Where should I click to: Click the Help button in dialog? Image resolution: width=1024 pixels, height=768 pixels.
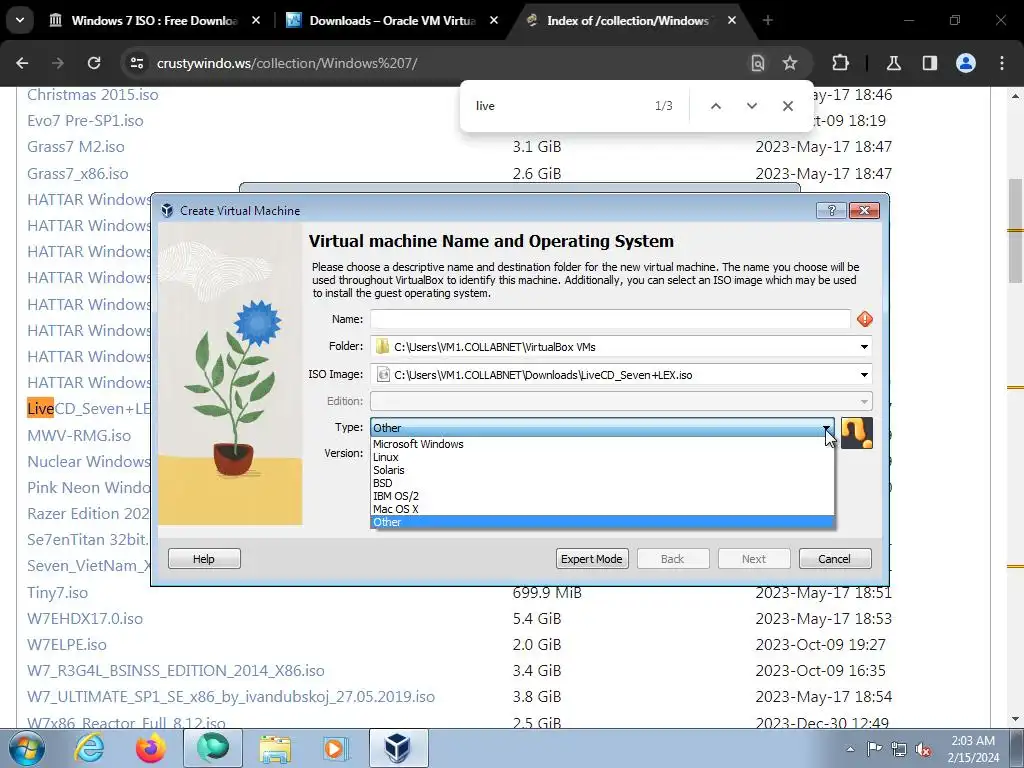[x=204, y=559]
